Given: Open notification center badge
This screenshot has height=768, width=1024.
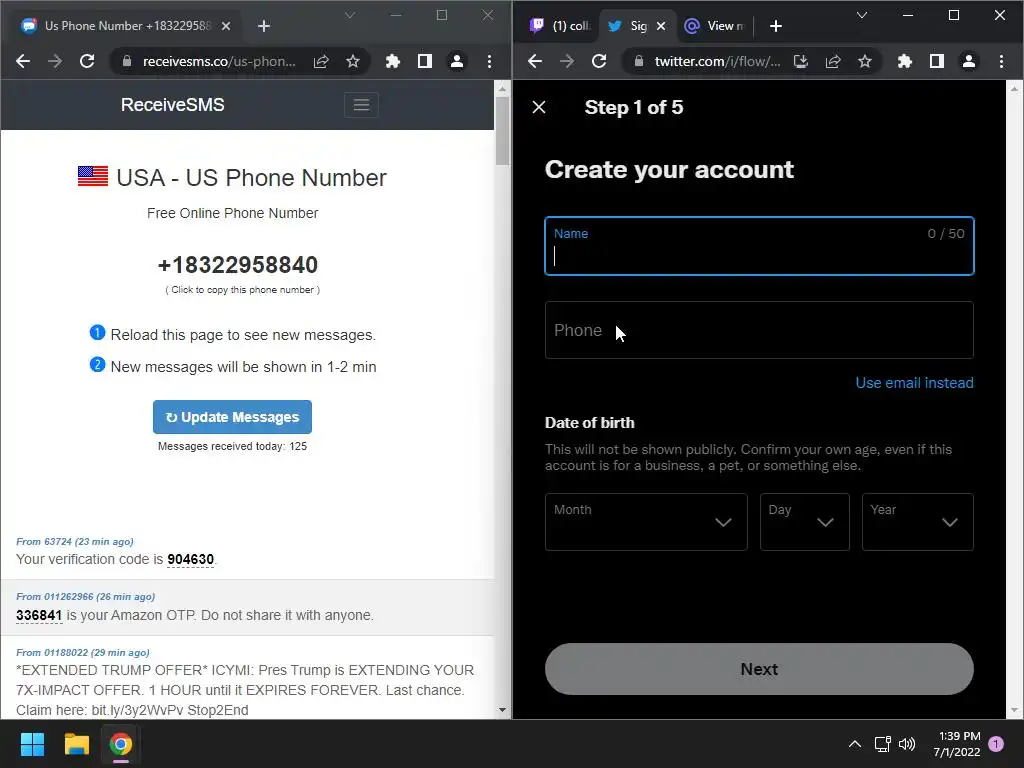Looking at the screenshot, I should point(996,744).
